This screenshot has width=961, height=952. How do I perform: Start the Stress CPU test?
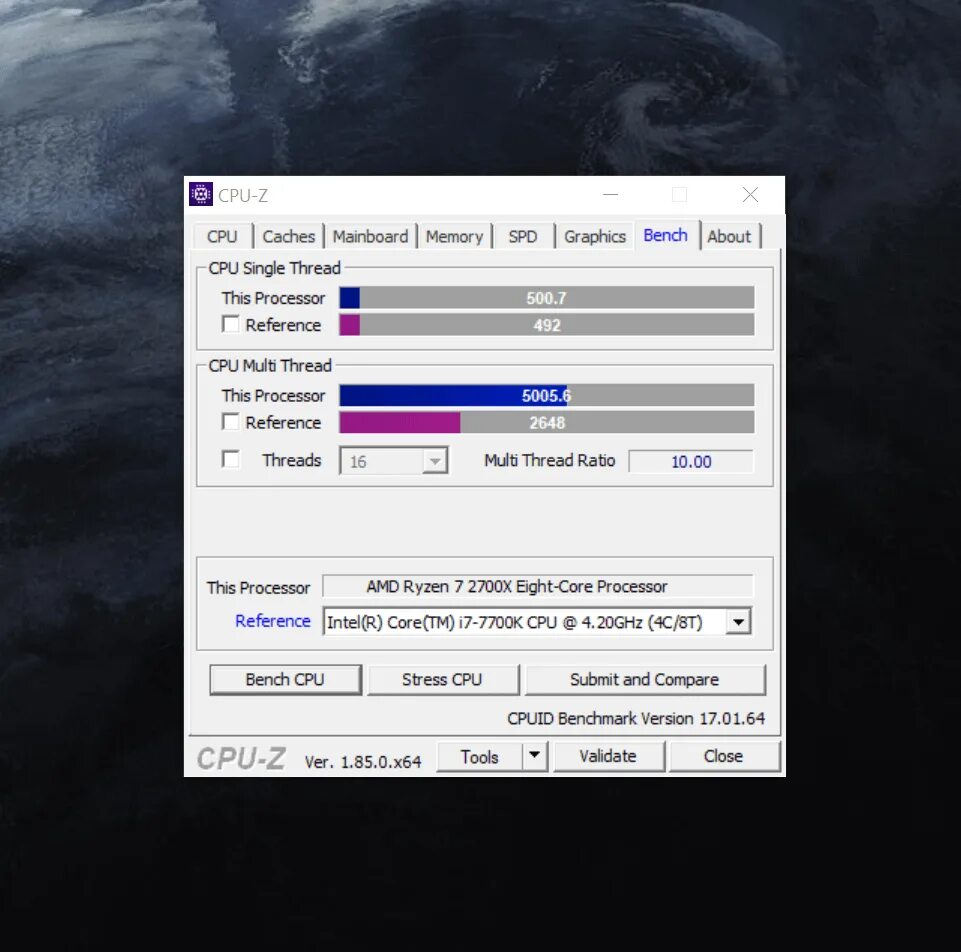443,680
